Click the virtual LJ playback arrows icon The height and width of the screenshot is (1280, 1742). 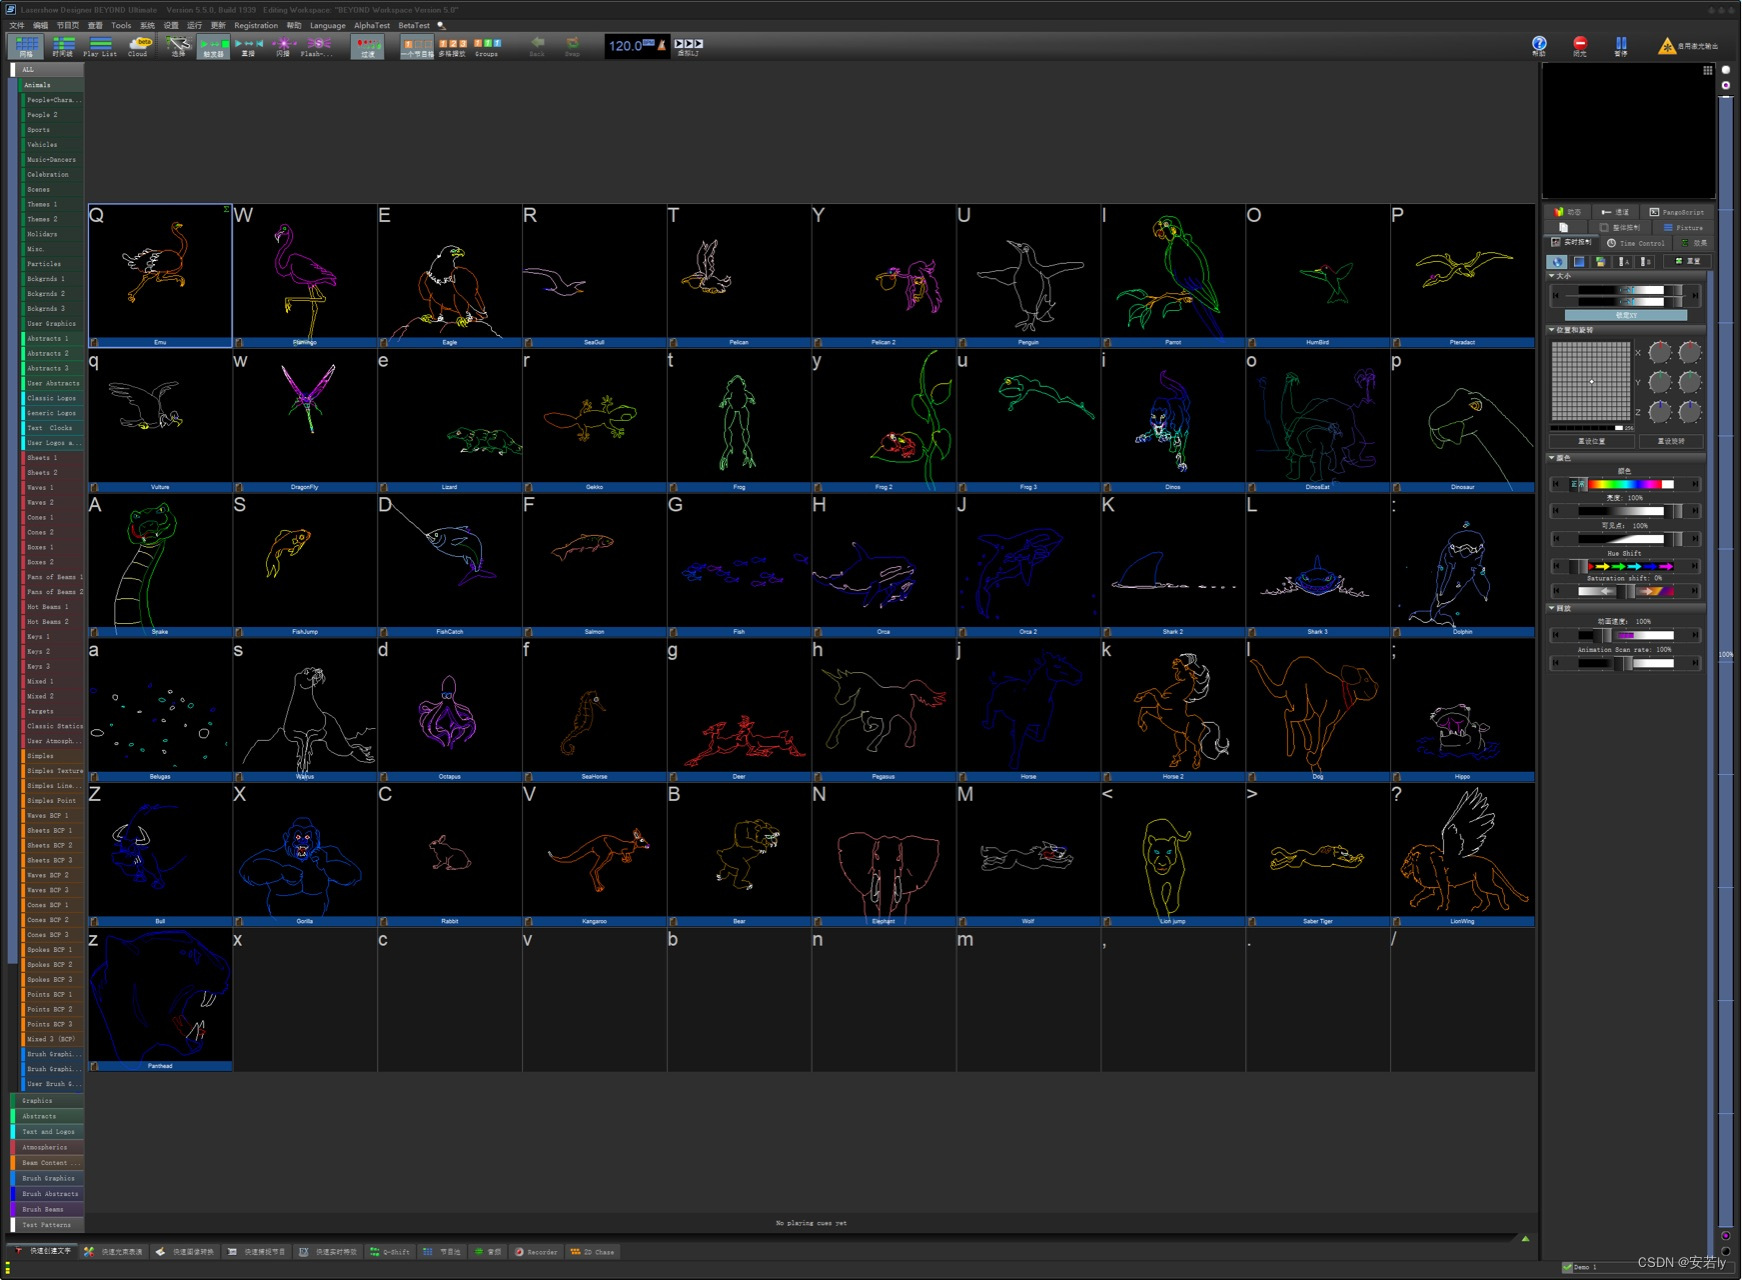688,45
